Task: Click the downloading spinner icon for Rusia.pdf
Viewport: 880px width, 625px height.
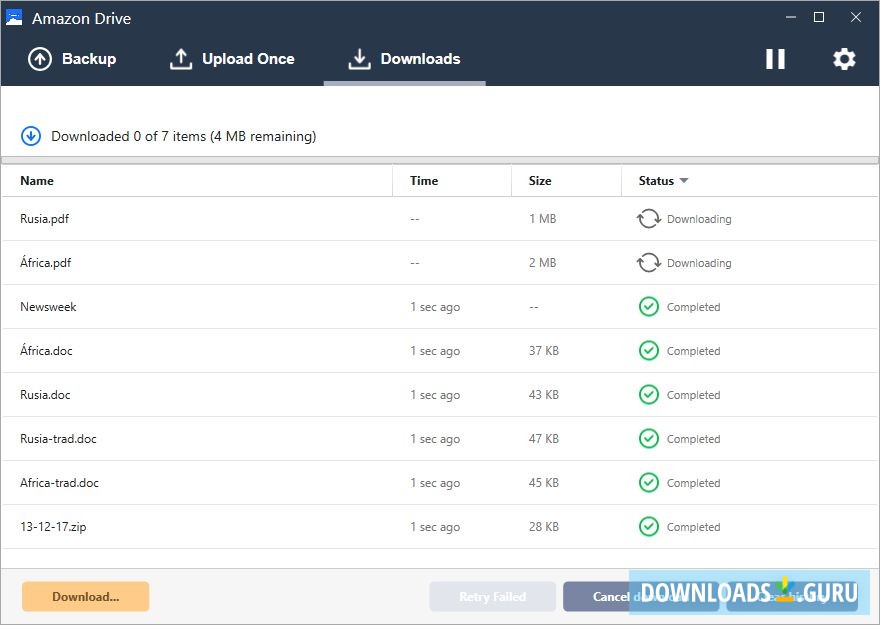Action: [651, 218]
